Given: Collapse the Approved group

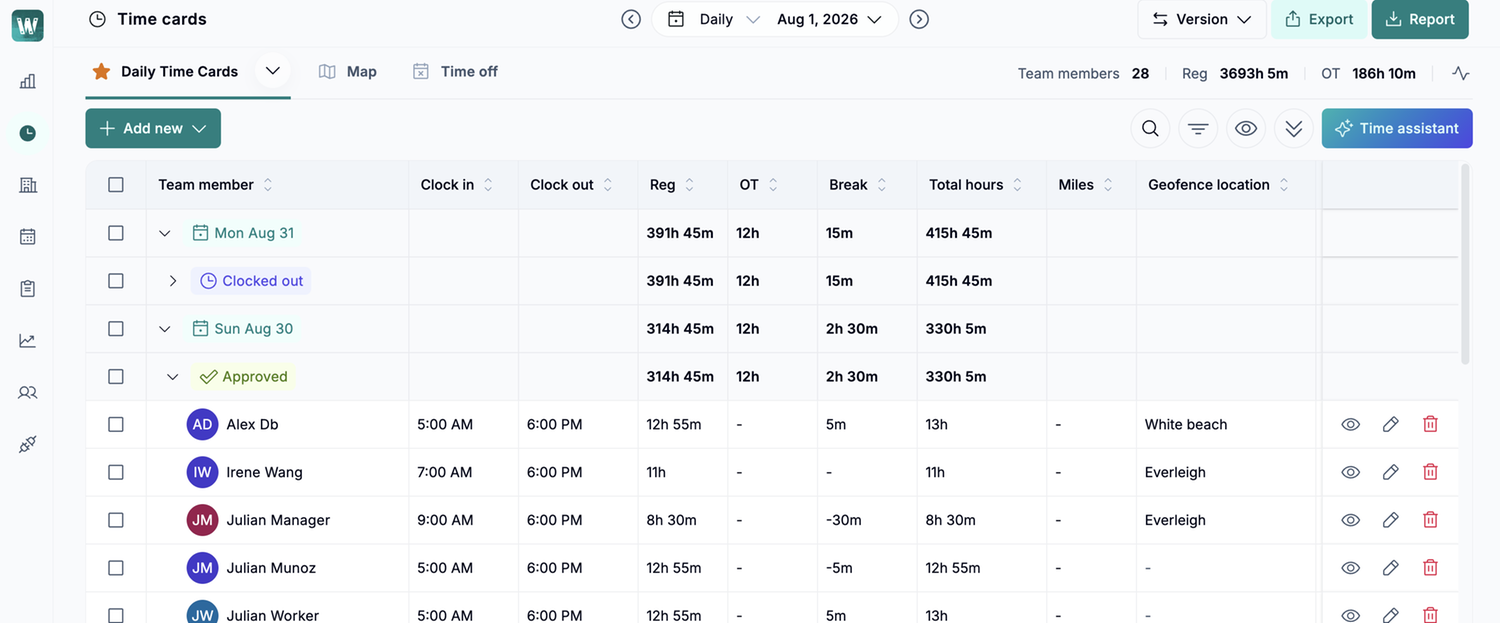Looking at the screenshot, I should click(x=172, y=377).
